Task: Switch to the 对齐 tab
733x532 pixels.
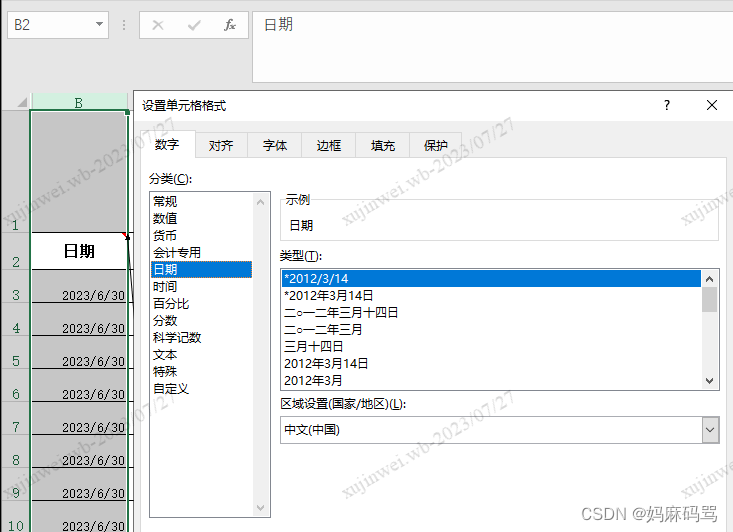Action: coord(221,145)
